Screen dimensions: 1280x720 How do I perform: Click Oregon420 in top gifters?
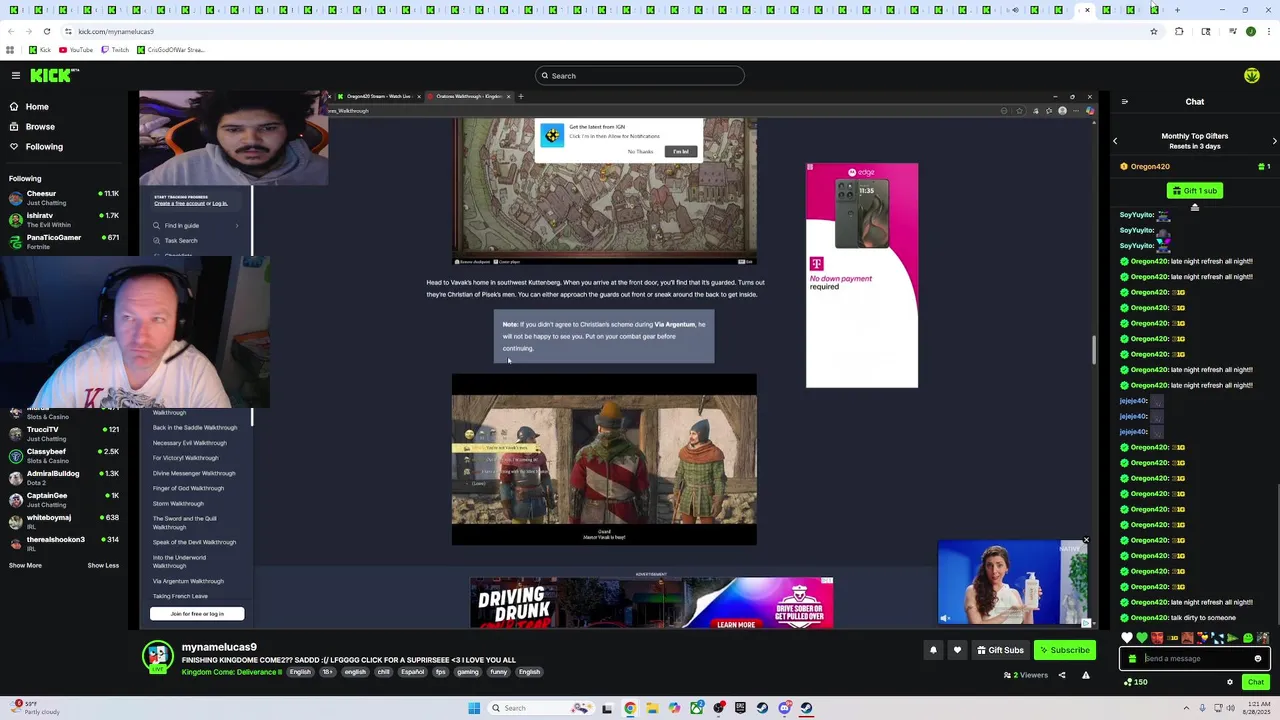(x=1150, y=167)
